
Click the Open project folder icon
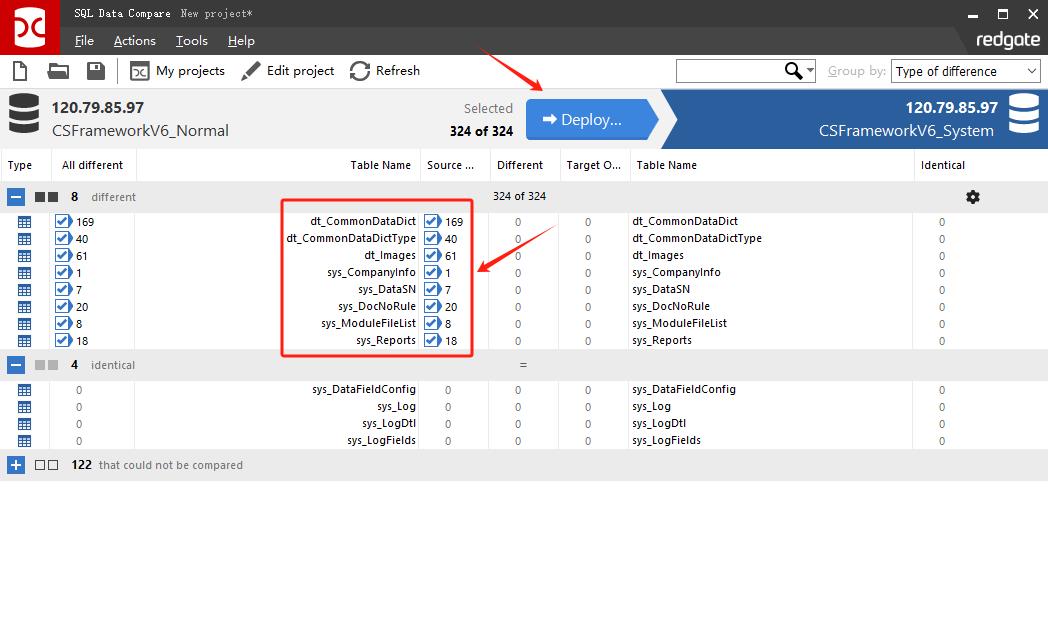(x=58, y=71)
